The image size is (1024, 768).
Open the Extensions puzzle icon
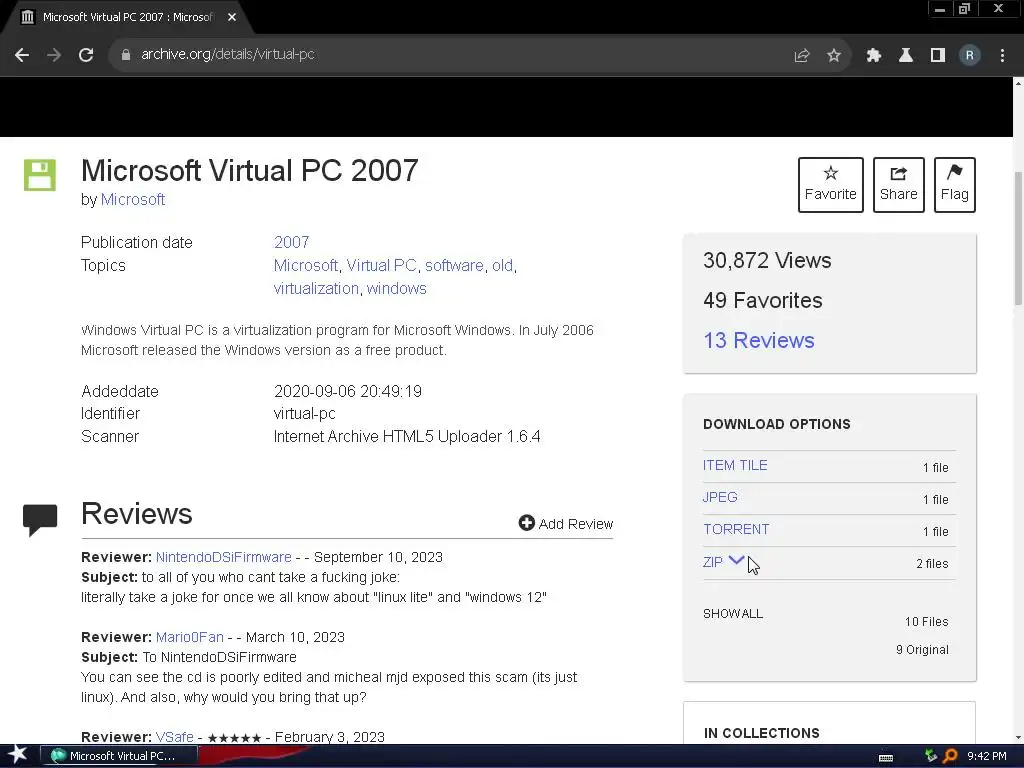[874, 56]
